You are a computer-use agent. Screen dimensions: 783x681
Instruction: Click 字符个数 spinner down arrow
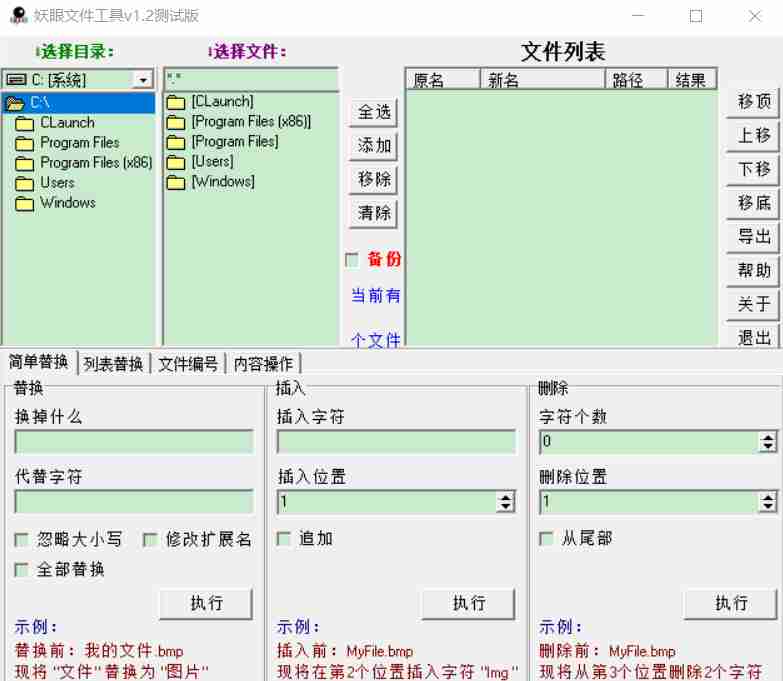[768, 447]
